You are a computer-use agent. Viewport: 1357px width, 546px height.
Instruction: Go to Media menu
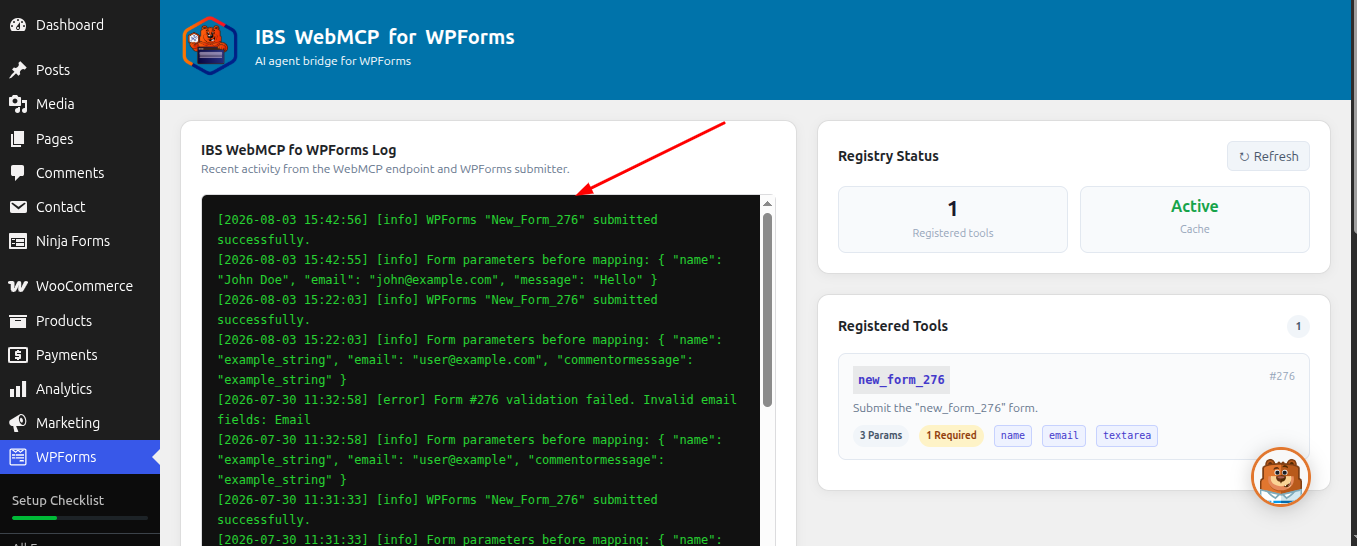pyautogui.click(x=80, y=104)
